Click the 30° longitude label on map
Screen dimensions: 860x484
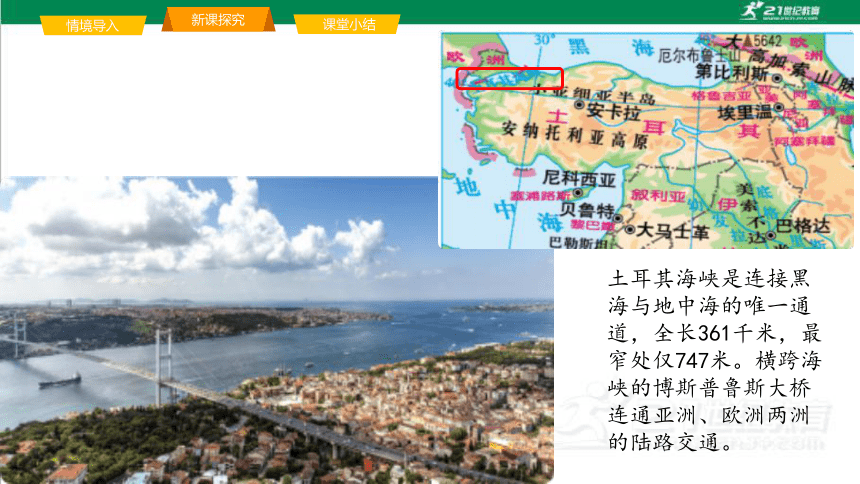[x=544, y=40]
